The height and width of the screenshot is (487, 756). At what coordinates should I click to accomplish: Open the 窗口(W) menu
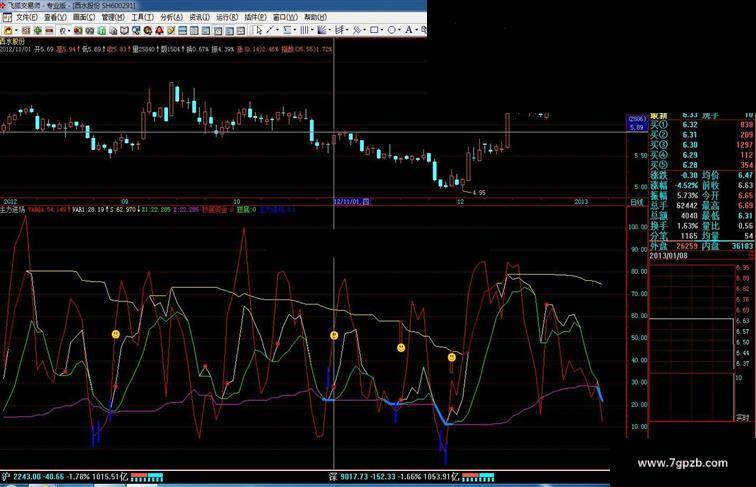click(x=285, y=17)
